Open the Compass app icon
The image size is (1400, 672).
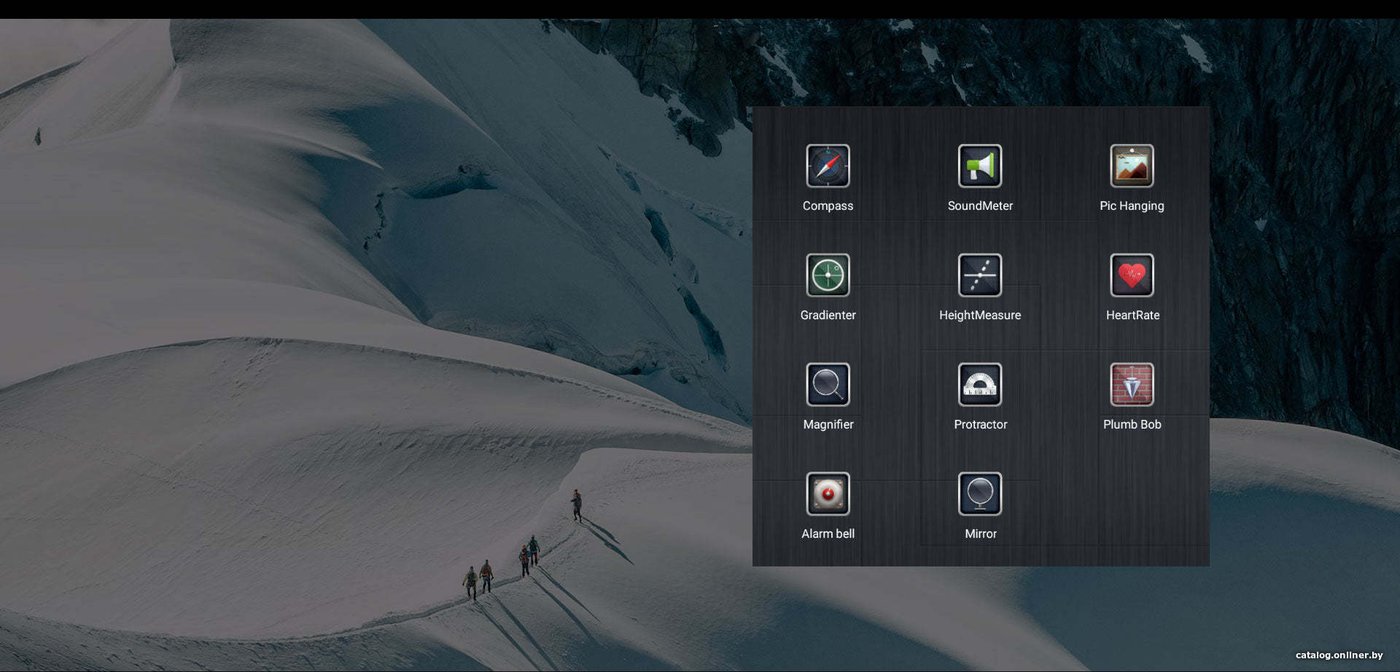pos(828,166)
